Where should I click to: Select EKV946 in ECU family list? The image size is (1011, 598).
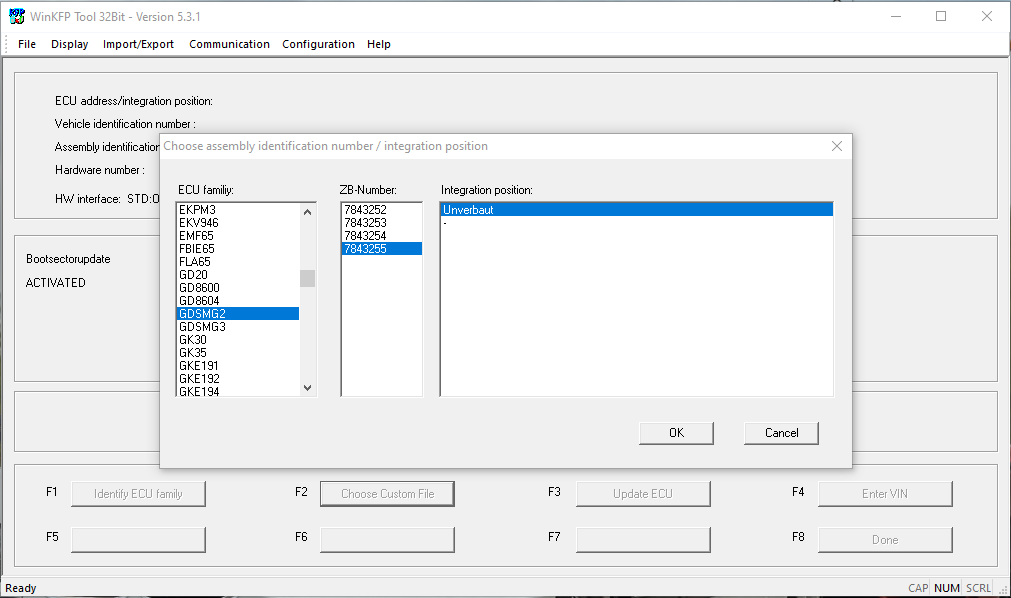tap(237, 223)
